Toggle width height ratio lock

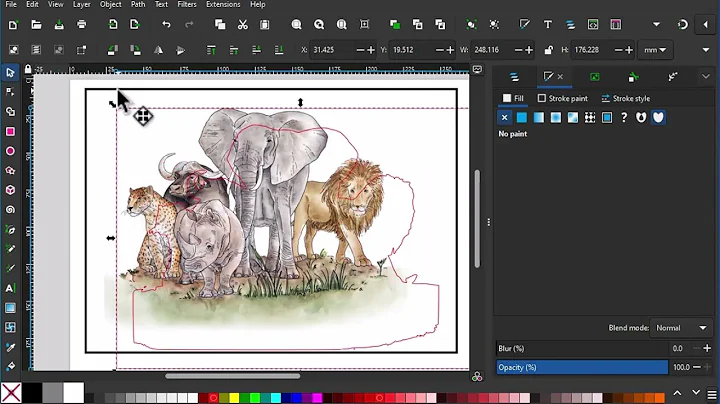(x=548, y=50)
